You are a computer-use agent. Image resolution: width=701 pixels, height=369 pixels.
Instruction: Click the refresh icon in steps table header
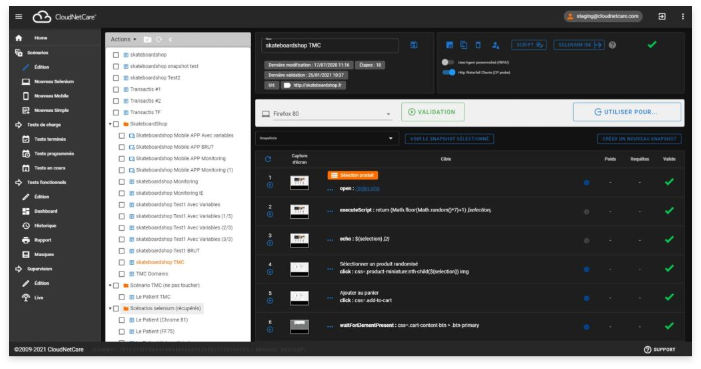pyautogui.click(x=268, y=159)
